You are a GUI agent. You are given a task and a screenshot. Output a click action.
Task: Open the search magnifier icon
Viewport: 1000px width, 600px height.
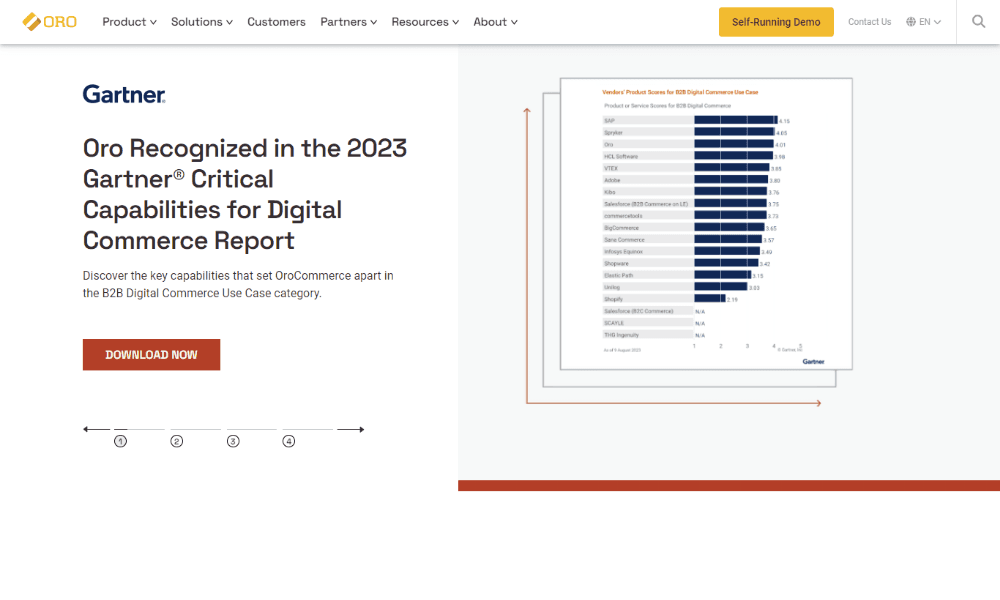[x=978, y=22]
